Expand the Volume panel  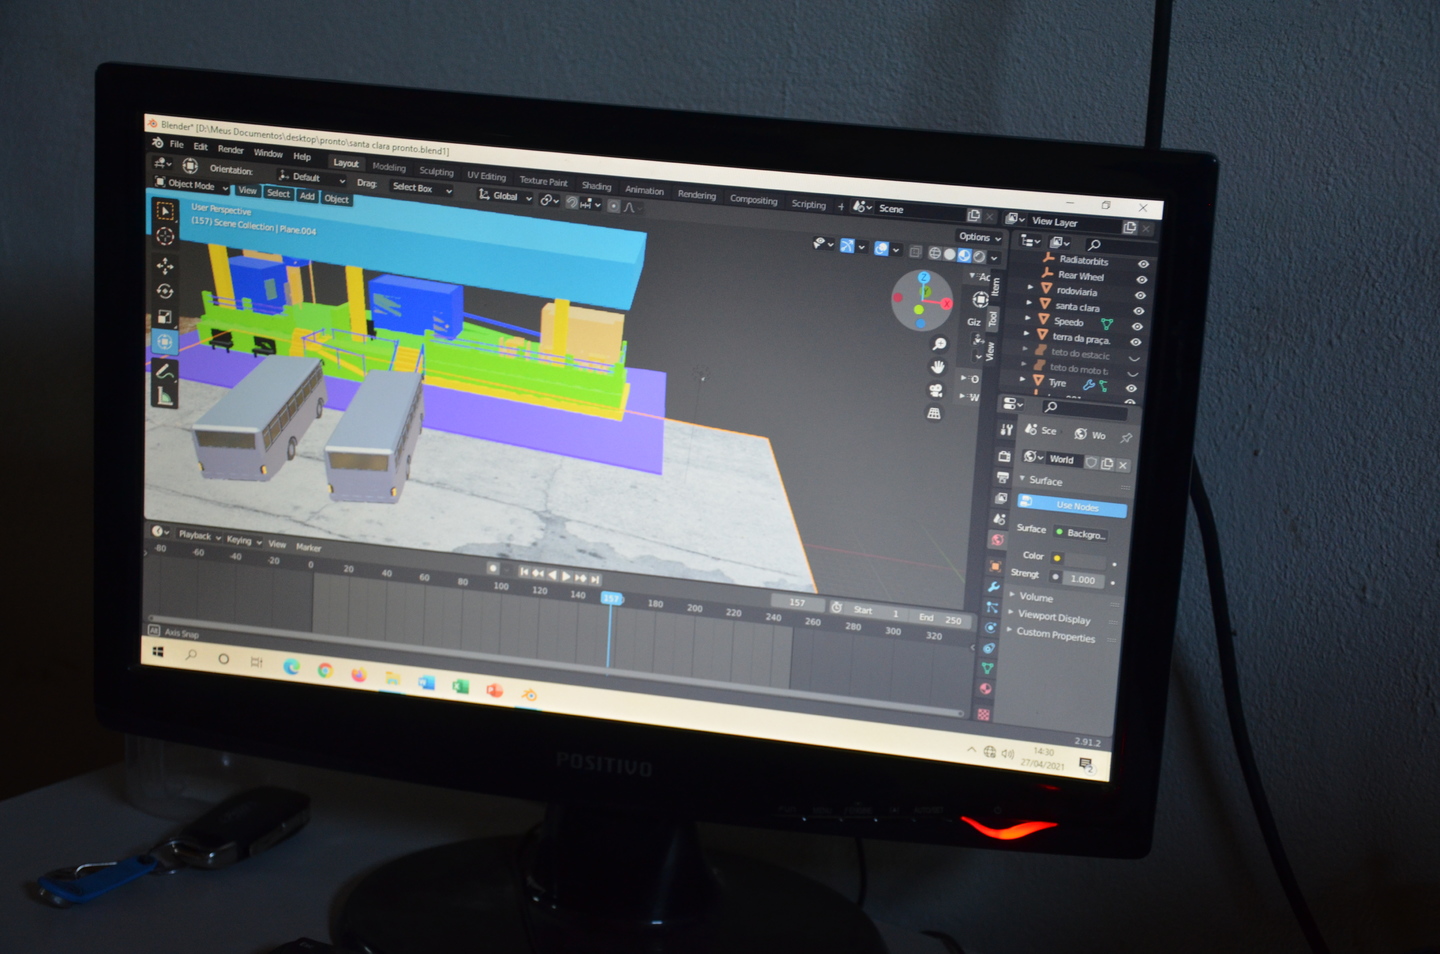pyautogui.click(x=1036, y=597)
